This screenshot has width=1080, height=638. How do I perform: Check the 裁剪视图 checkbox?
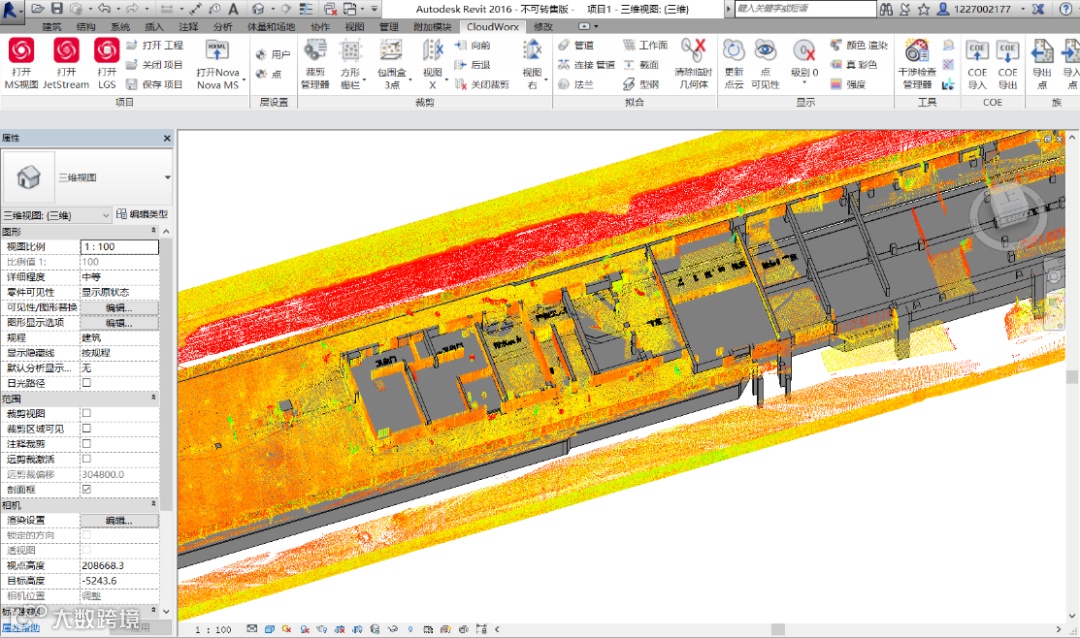[x=86, y=413]
